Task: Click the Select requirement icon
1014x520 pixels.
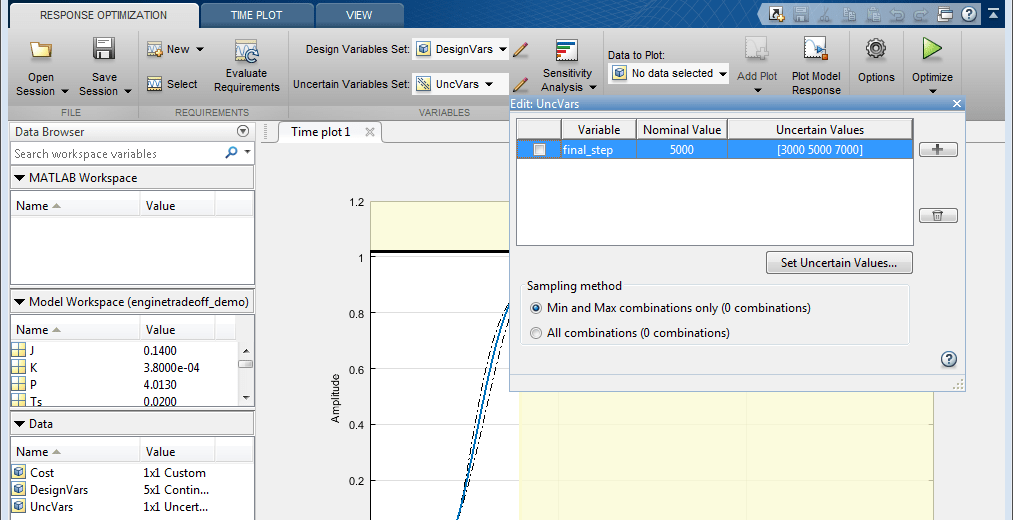Action: tap(154, 84)
